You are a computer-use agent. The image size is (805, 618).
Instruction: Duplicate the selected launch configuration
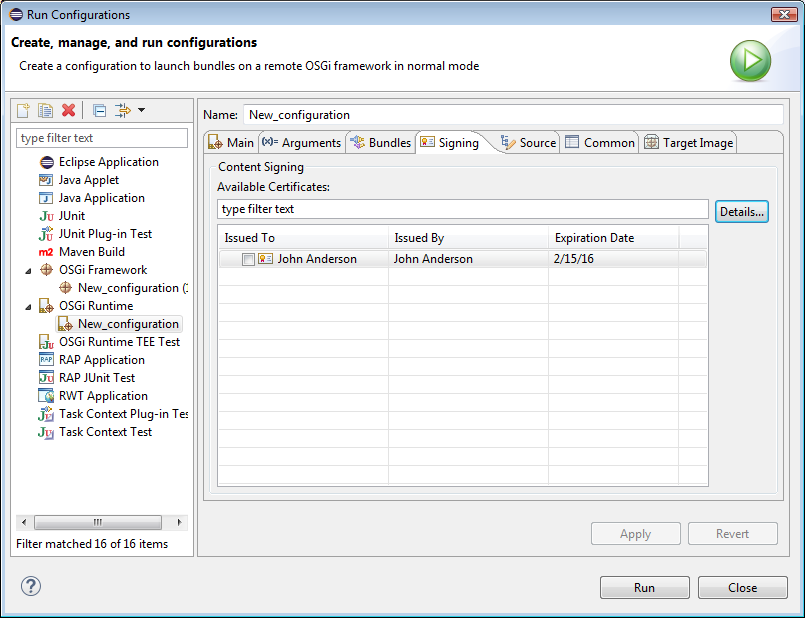coord(46,110)
